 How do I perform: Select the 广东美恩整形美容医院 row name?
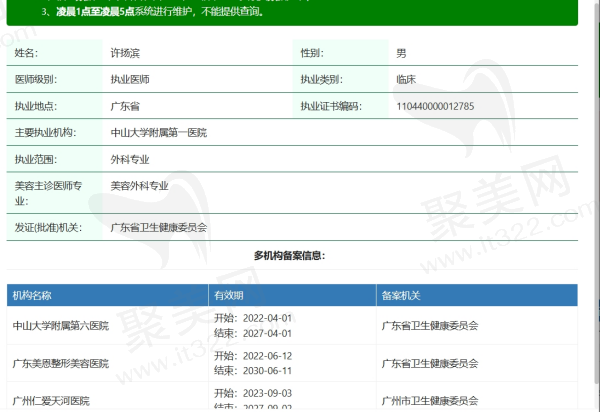(x=61, y=363)
